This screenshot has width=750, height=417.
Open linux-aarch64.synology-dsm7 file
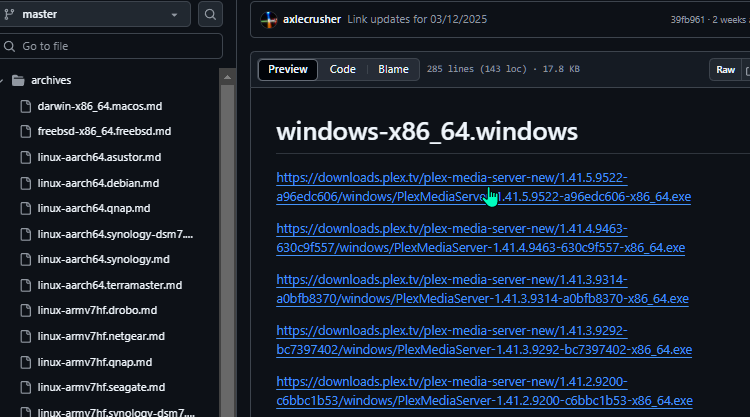[x=115, y=234]
